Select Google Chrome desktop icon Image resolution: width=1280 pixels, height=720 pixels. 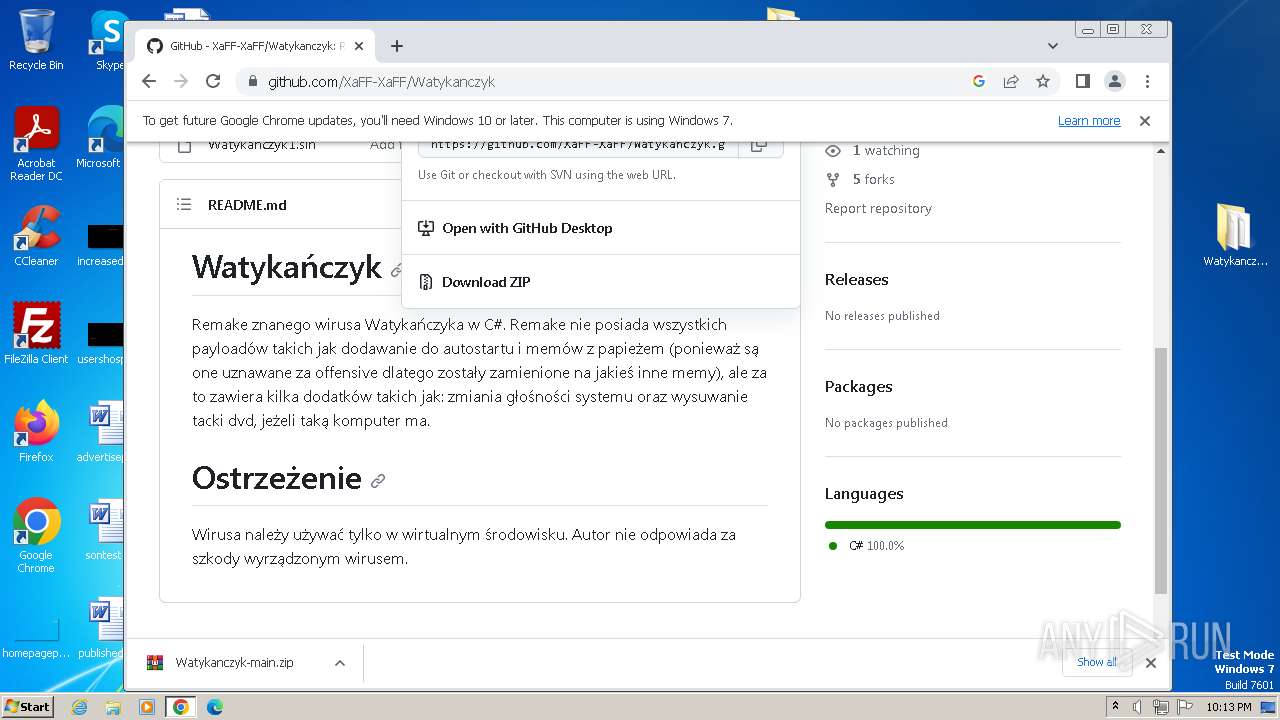[36, 535]
